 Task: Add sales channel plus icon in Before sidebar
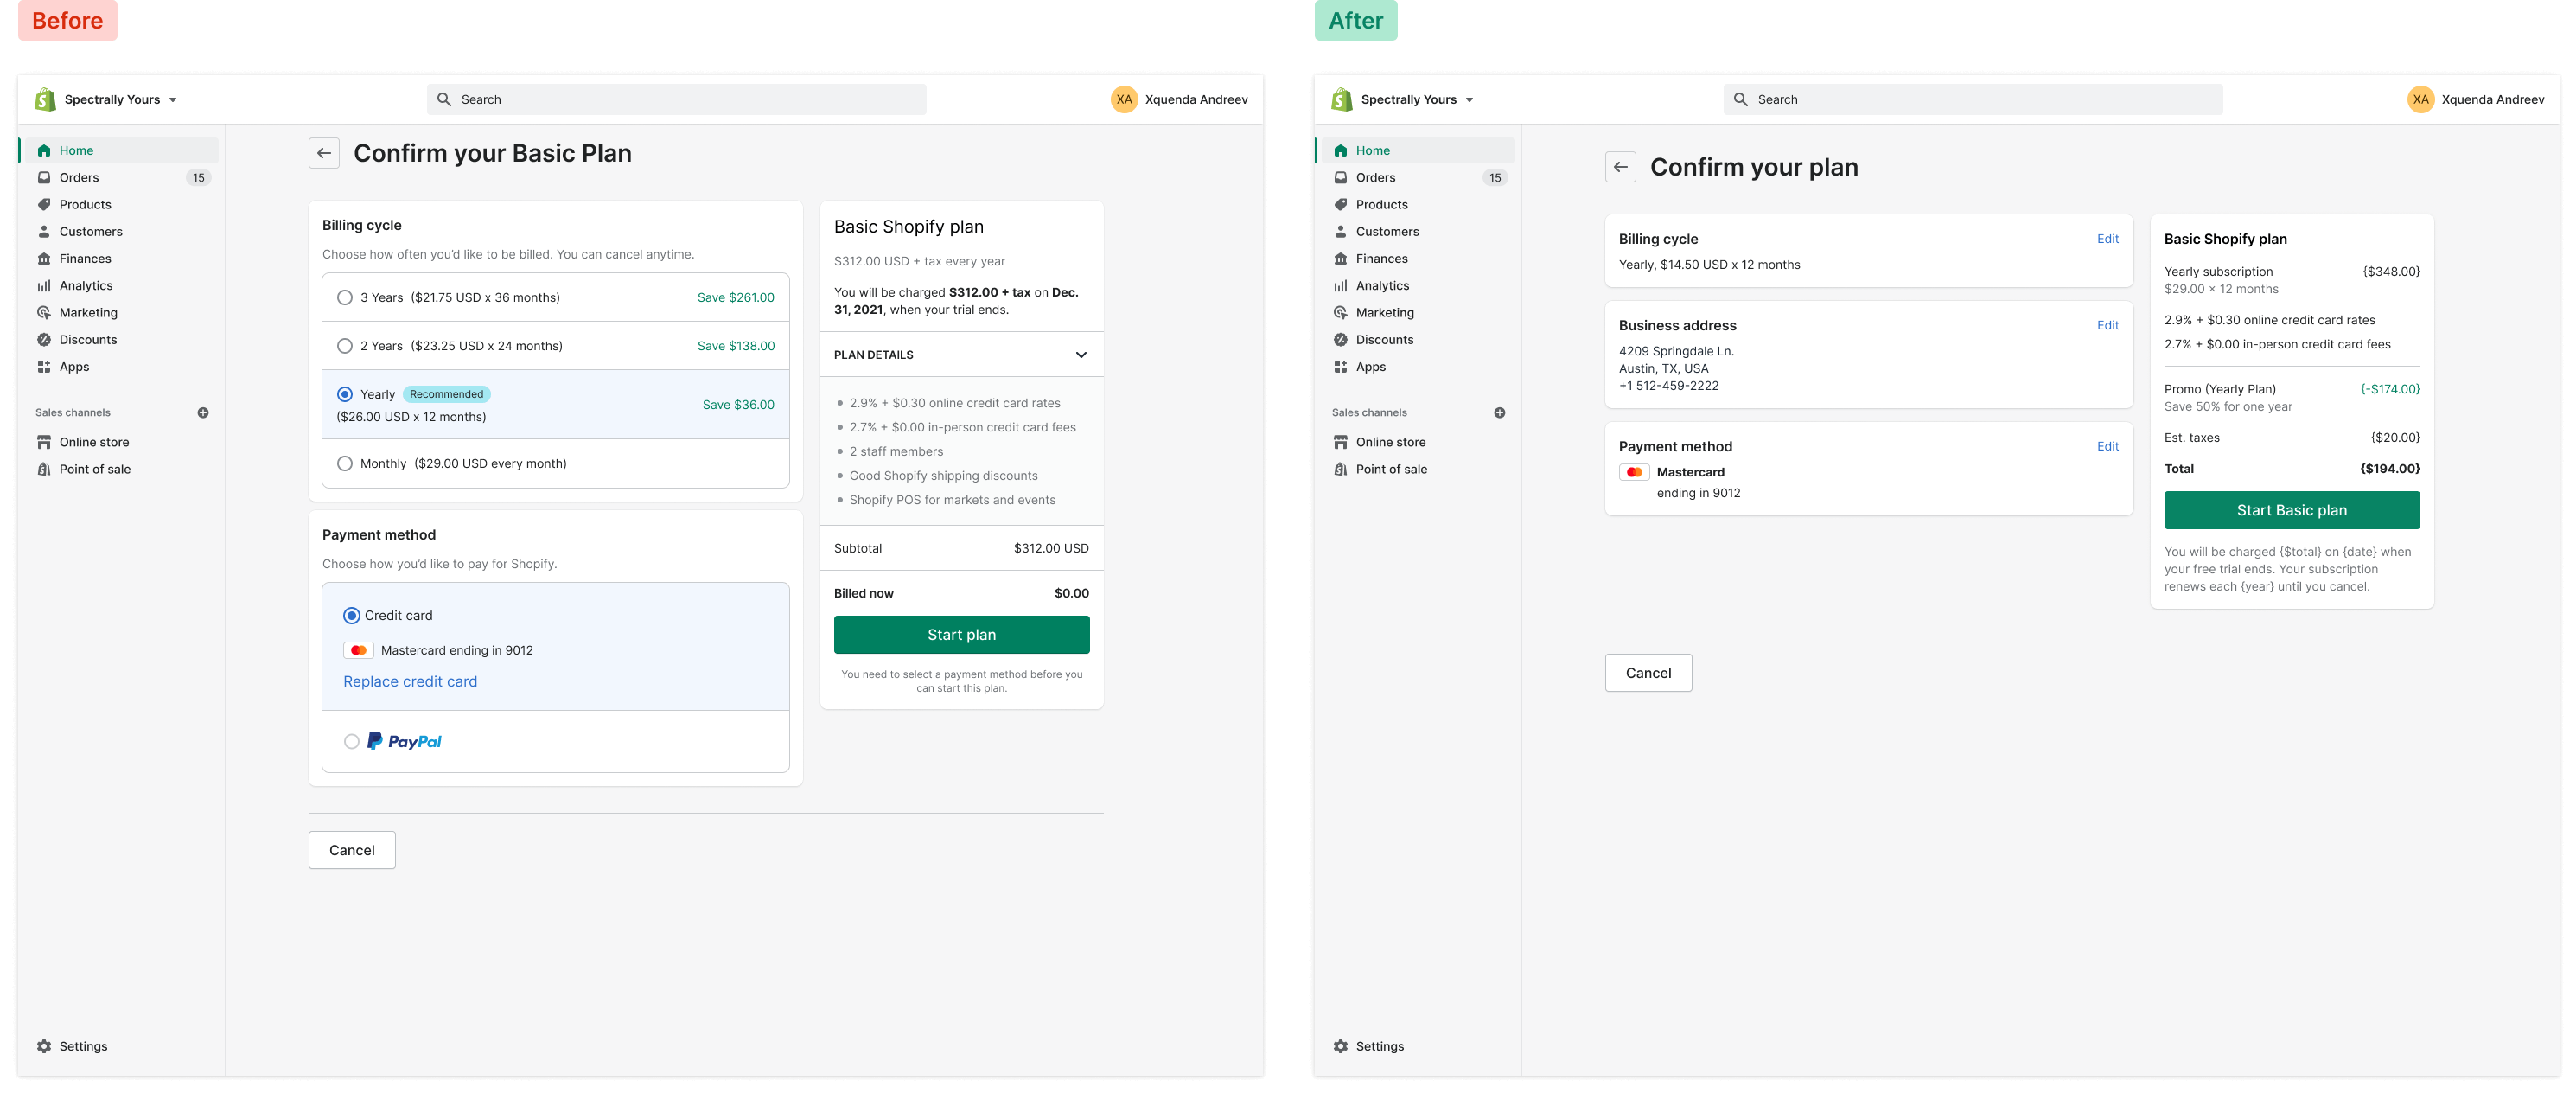[x=203, y=412]
